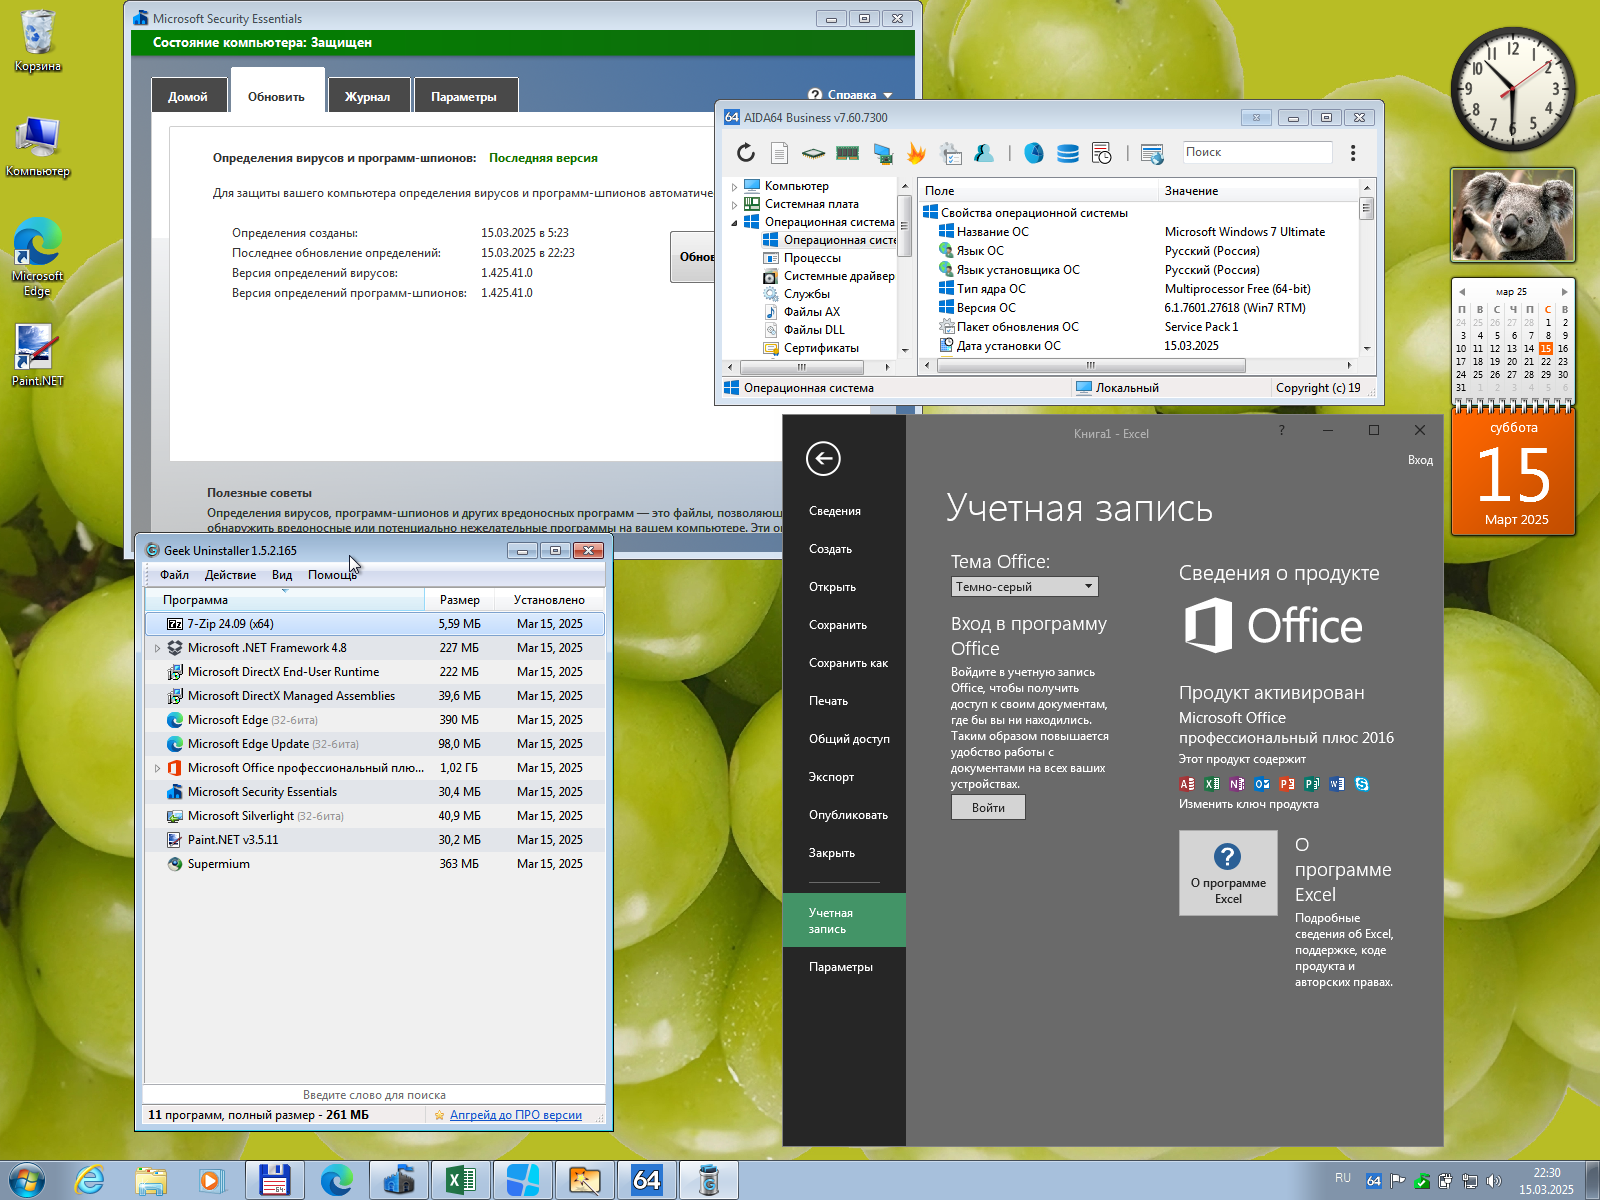This screenshot has width=1600, height=1200.
Task: Click Апгрейд до ПРО версии link
Action: [516, 1115]
